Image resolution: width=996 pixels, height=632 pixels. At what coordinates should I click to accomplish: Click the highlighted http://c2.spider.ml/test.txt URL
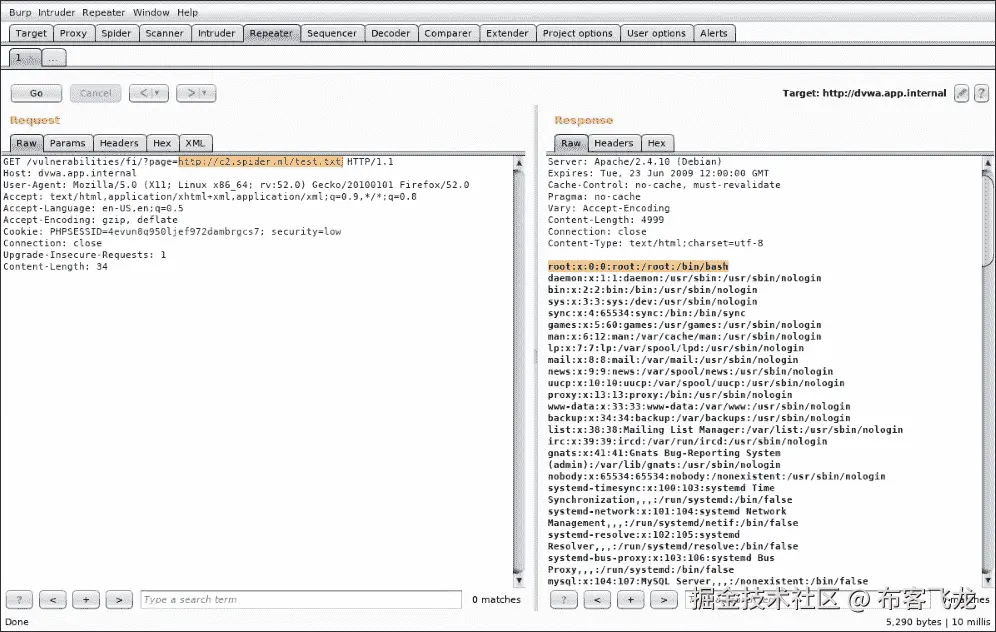[260, 161]
